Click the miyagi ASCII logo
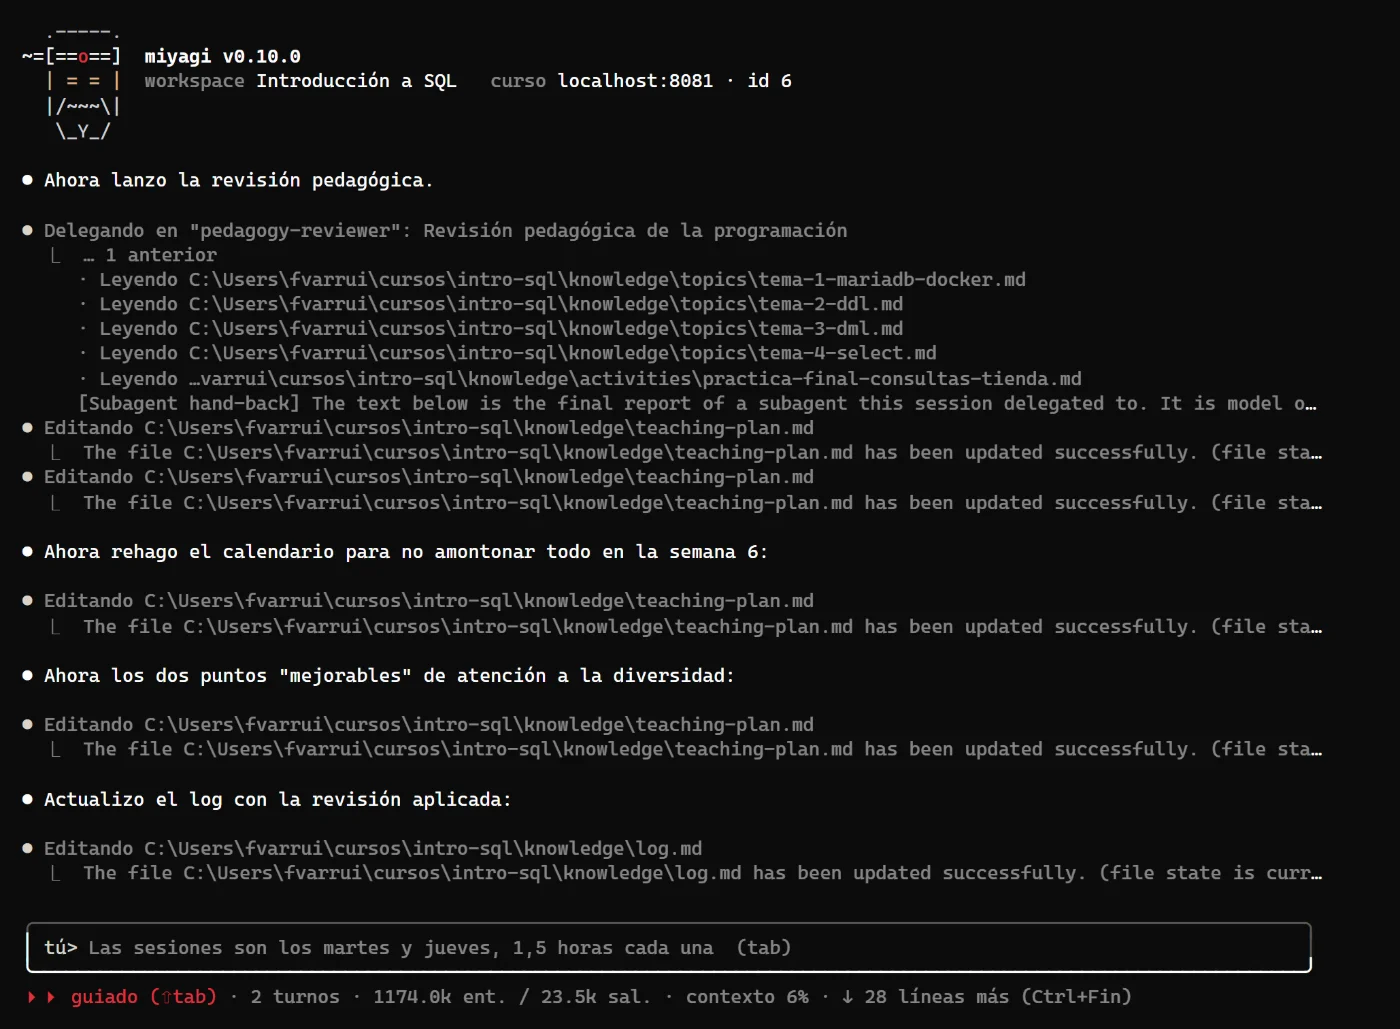Viewport: 1400px width, 1029px height. [71, 82]
